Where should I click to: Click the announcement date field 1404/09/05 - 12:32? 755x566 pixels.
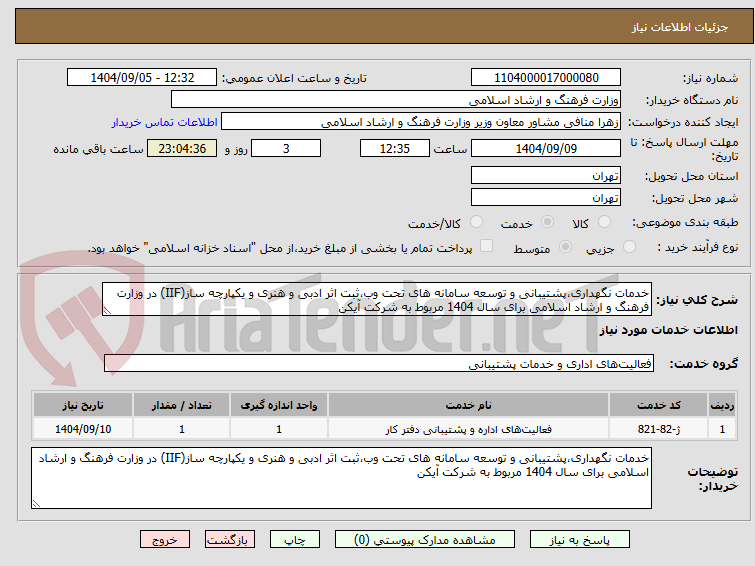[x=142, y=77]
